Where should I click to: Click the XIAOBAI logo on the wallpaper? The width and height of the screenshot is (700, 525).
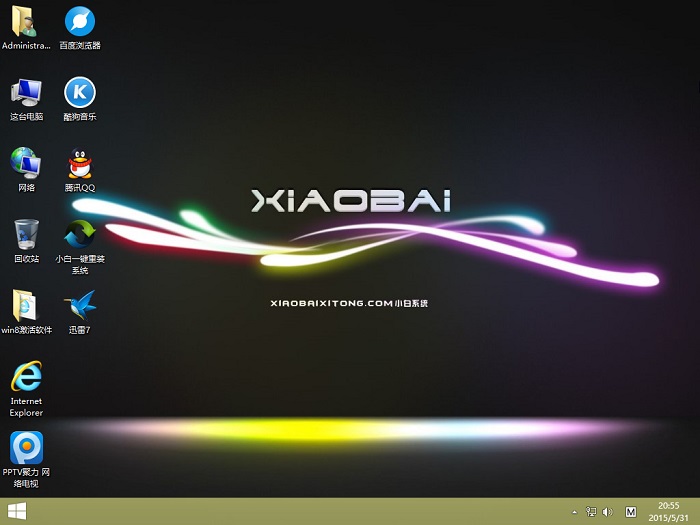(x=350, y=201)
